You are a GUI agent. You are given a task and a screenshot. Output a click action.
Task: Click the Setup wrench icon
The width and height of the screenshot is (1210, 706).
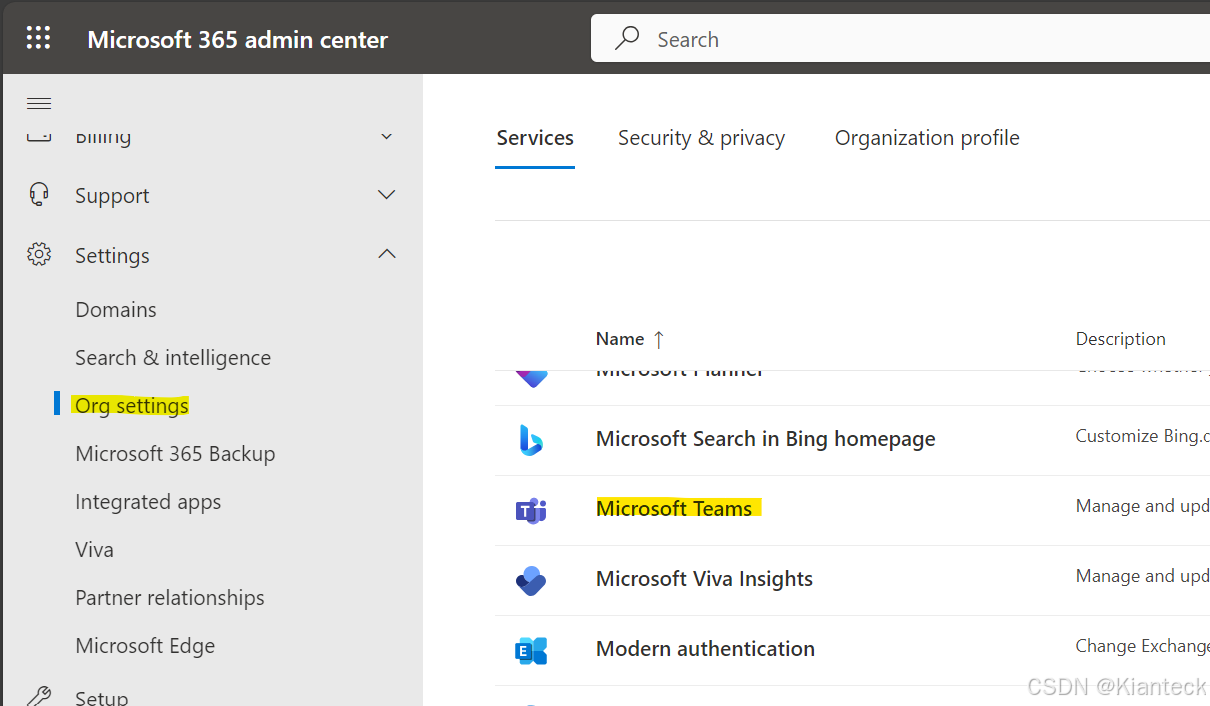39,696
